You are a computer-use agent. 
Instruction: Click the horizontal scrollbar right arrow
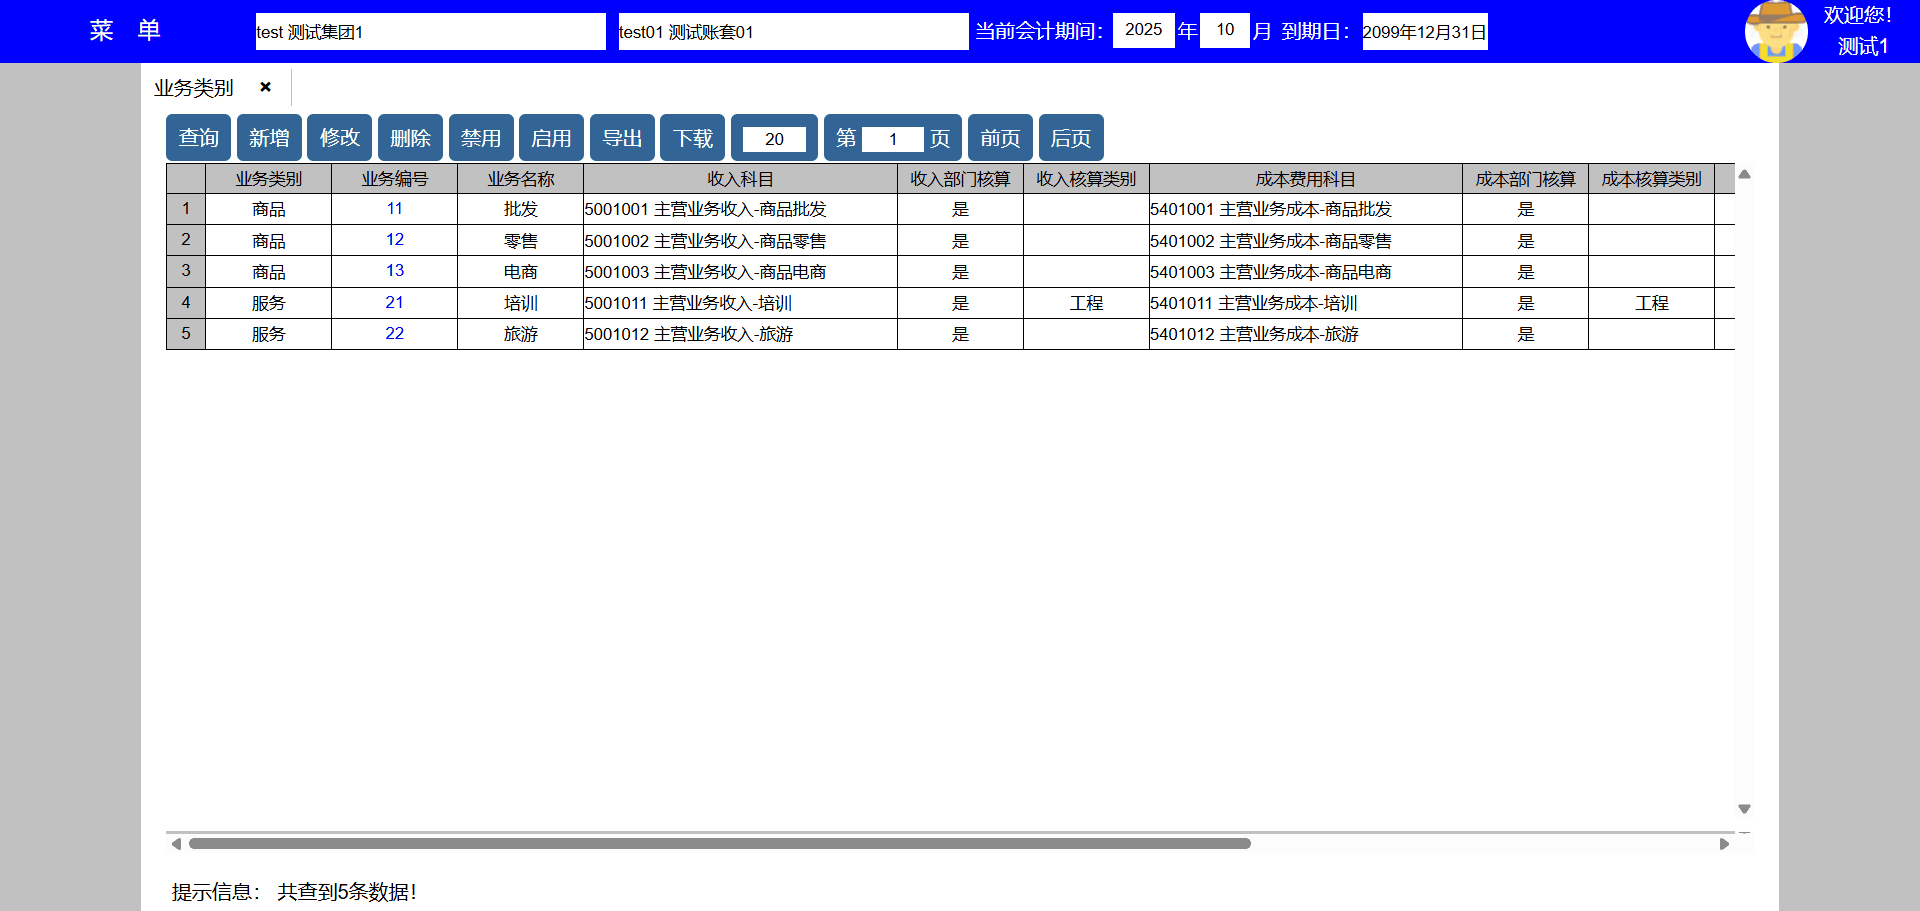(1724, 844)
